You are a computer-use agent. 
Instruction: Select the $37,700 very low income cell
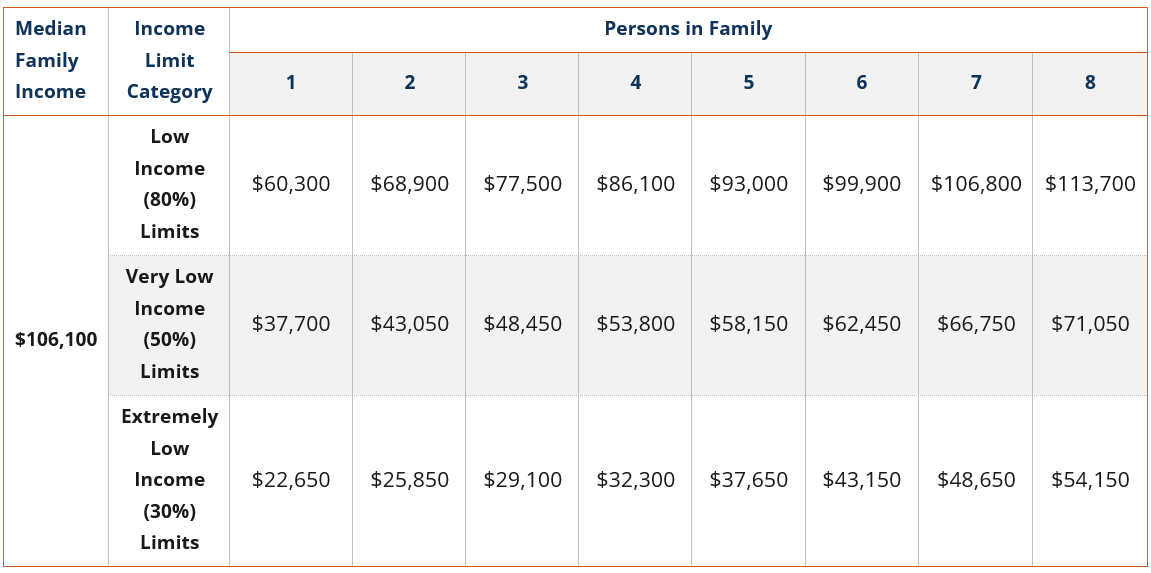(291, 324)
